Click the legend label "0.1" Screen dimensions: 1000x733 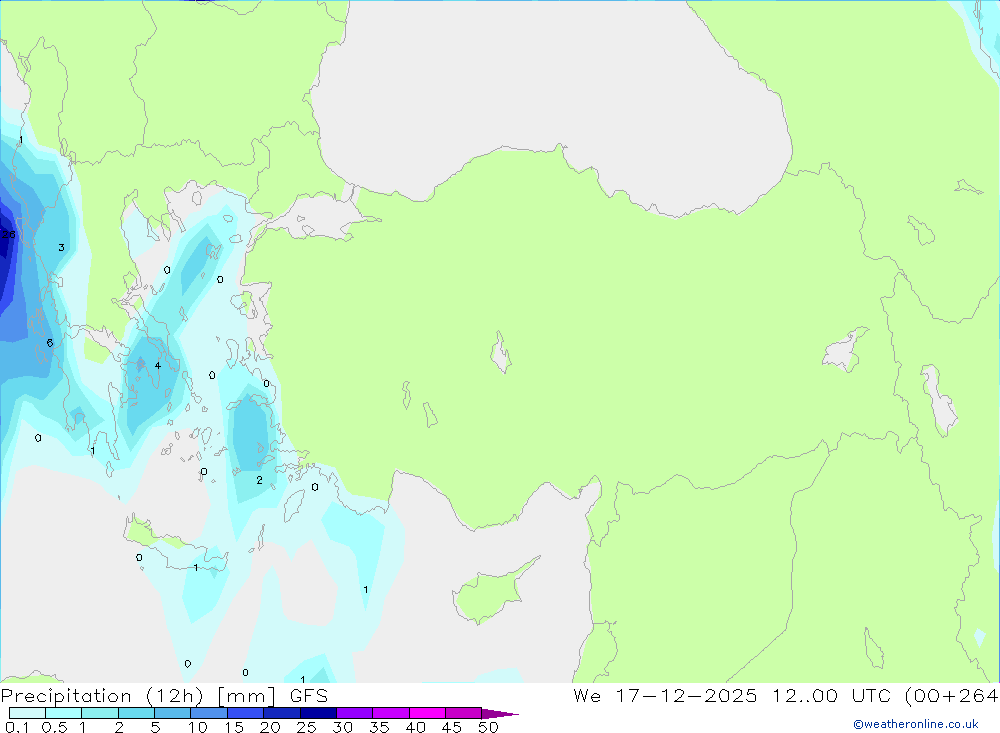(x=17, y=727)
